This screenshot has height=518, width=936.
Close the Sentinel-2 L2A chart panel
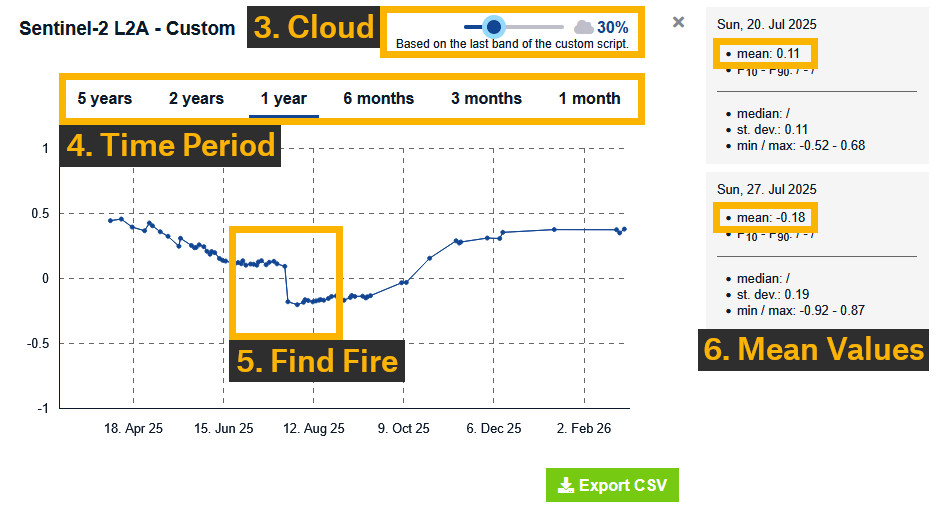(x=678, y=23)
